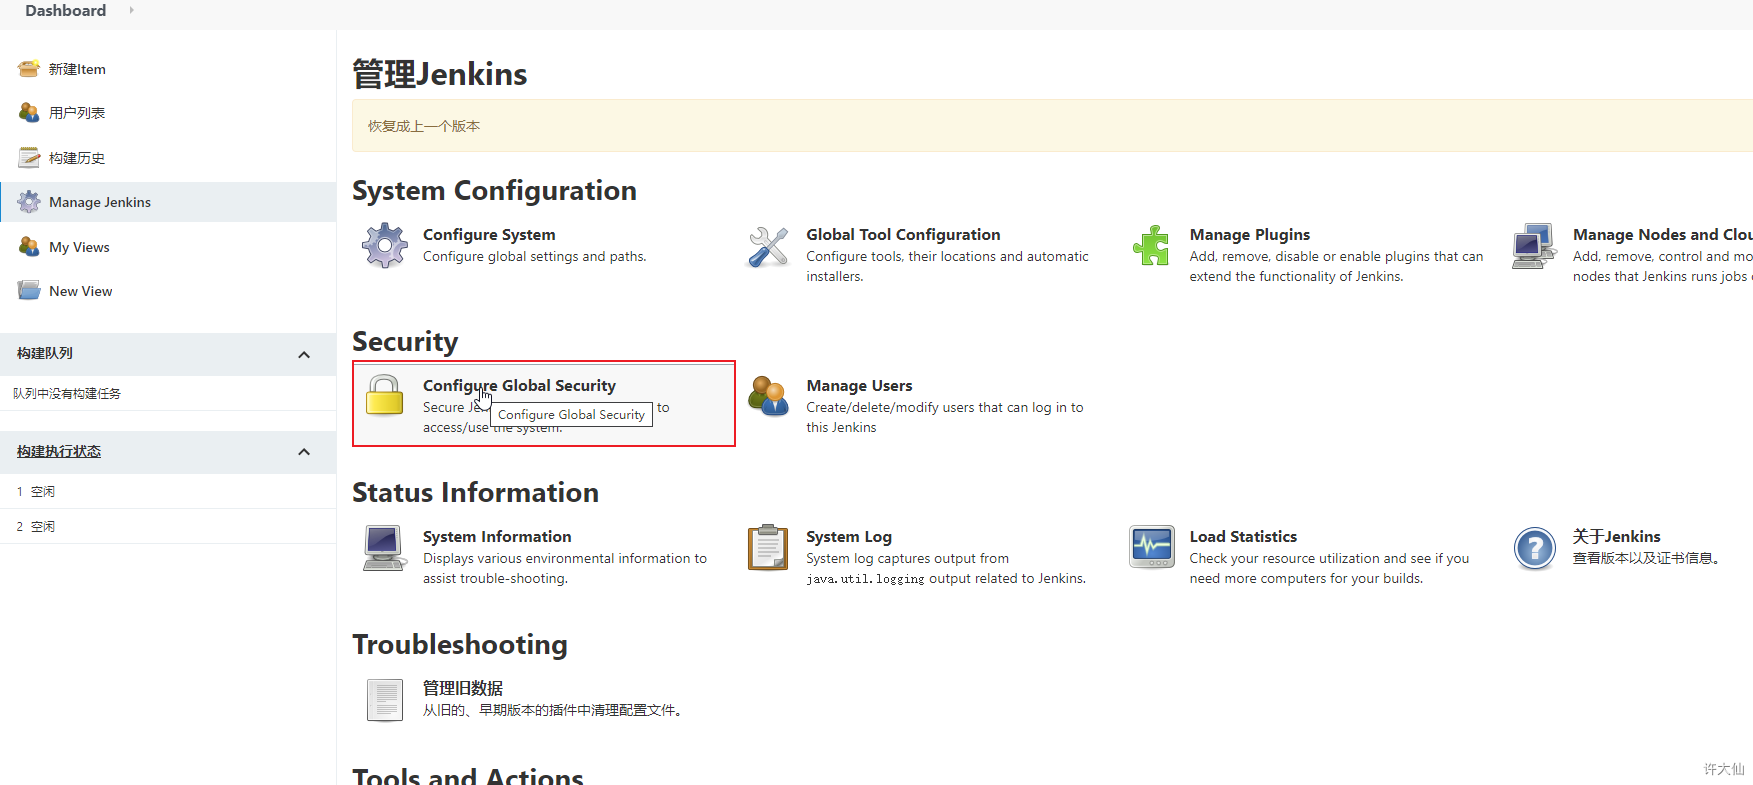The height and width of the screenshot is (785, 1753).
Task: Open the Load Statistics monitor icon
Action: 1151,547
